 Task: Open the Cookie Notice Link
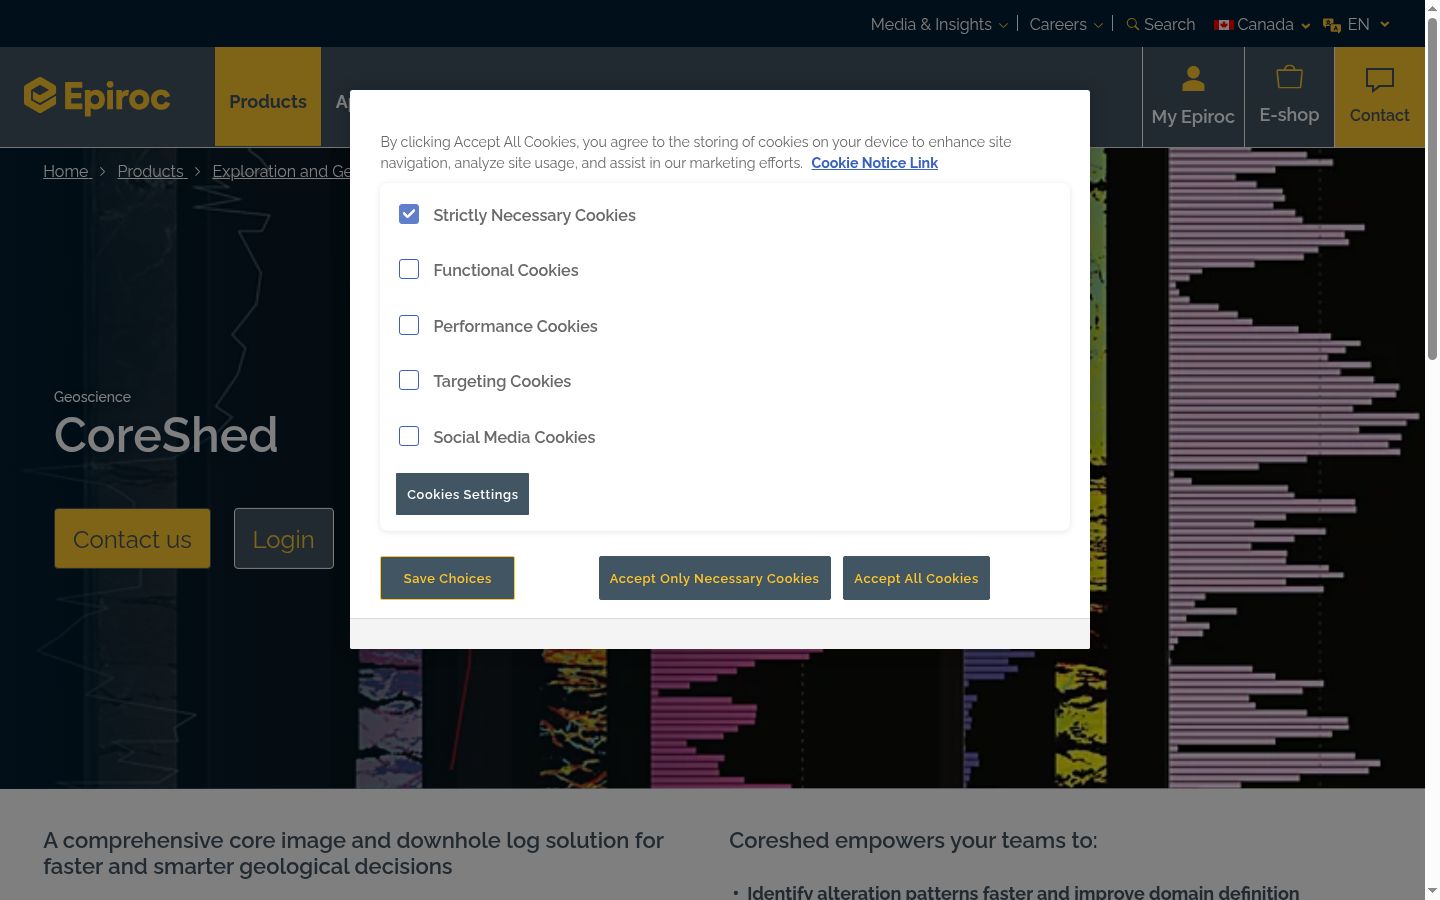coord(874,163)
